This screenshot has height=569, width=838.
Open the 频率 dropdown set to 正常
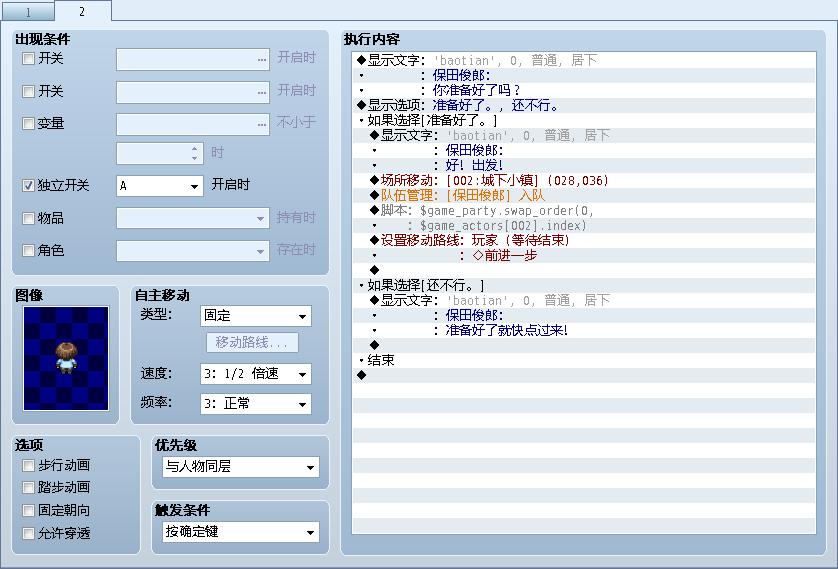point(255,404)
